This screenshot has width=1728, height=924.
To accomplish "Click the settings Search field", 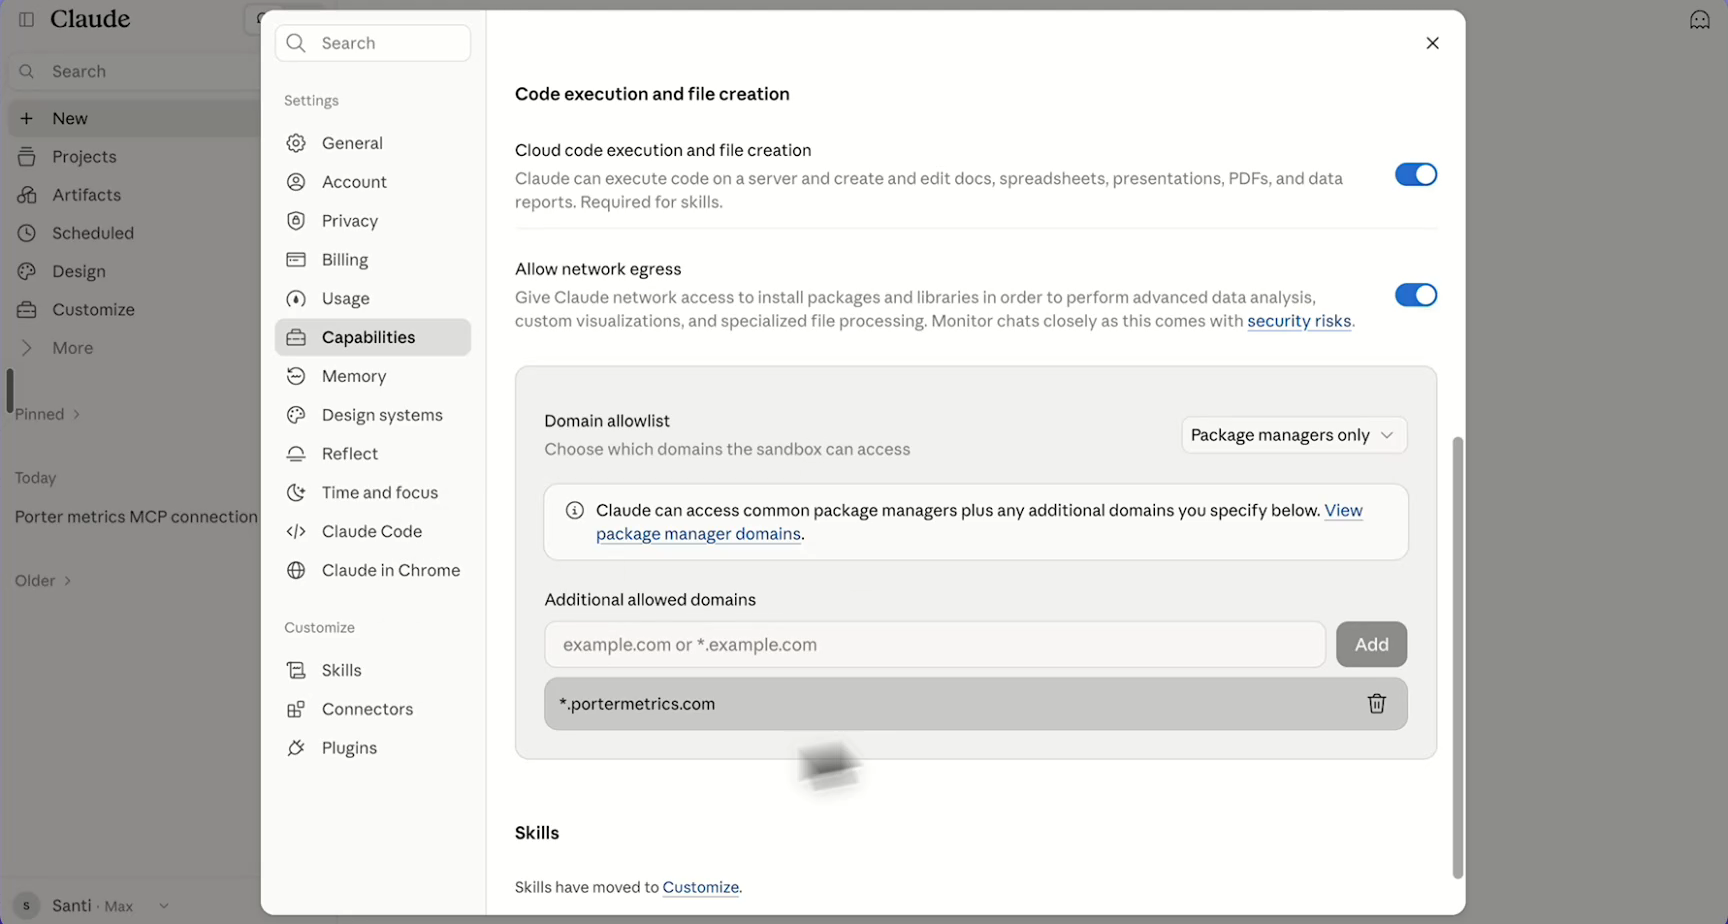I will tap(373, 43).
